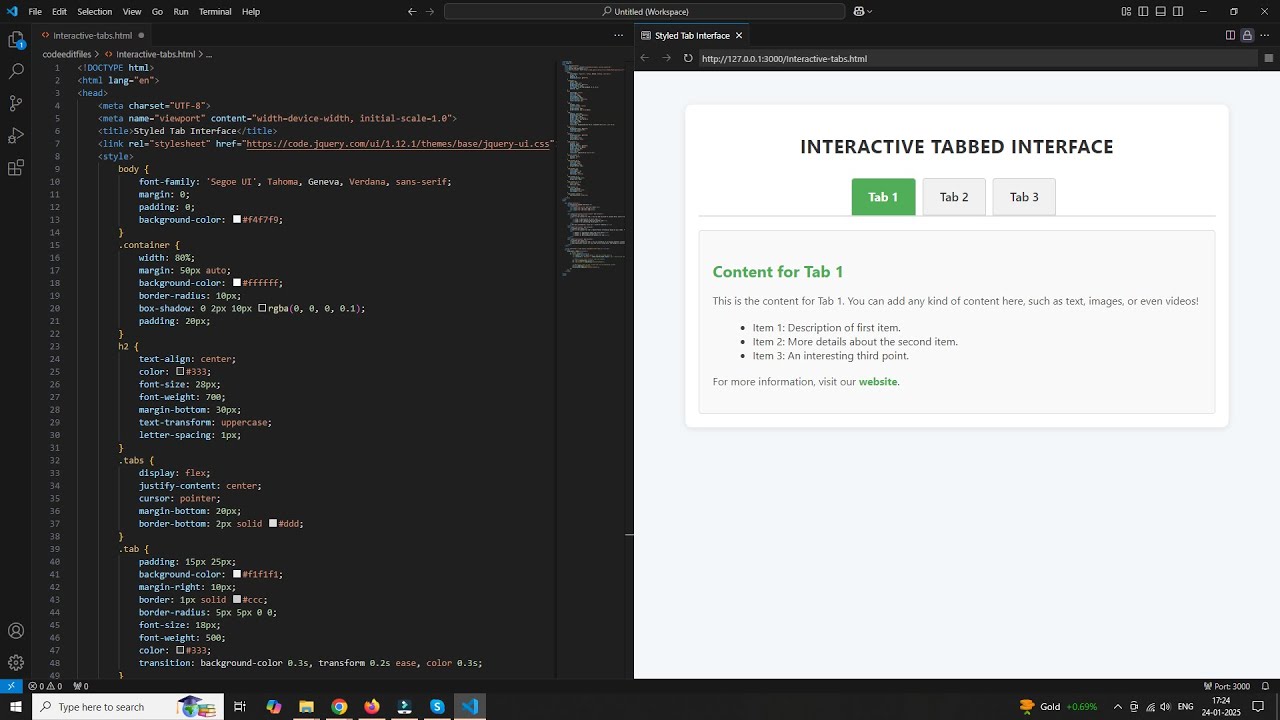The height and width of the screenshot is (720, 1280).
Task: Click the breadcrumb ellipsis after Interactive-tabs.html
Action: (x=209, y=54)
